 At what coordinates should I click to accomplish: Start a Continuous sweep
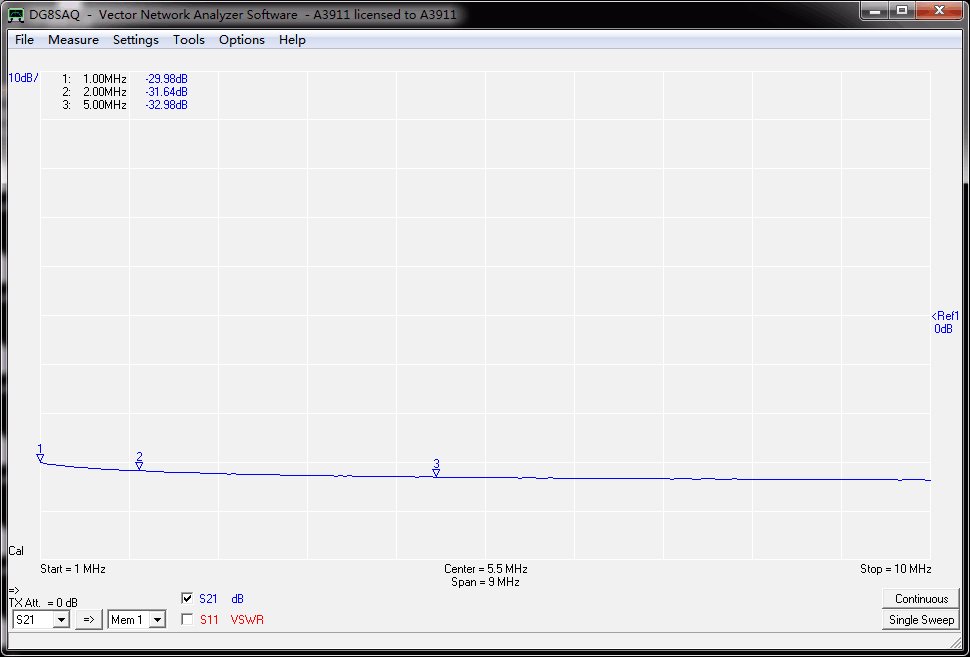pos(921,599)
